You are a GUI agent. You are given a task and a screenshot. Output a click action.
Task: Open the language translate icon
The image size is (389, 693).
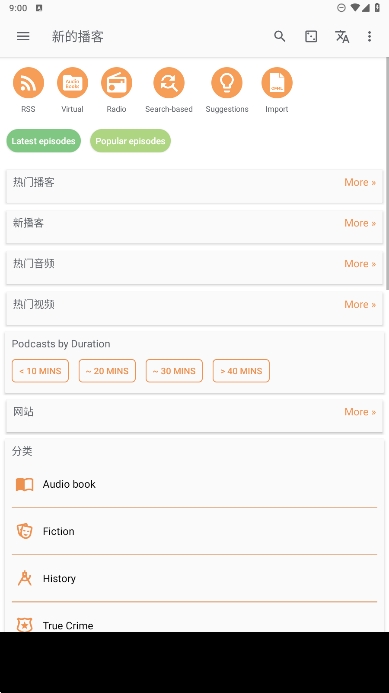point(342,36)
